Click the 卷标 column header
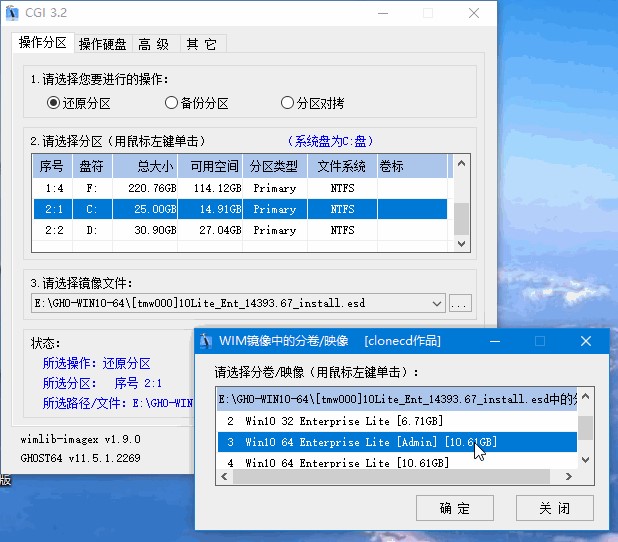Image resolution: width=618 pixels, height=542 pixels. [412, 166]
